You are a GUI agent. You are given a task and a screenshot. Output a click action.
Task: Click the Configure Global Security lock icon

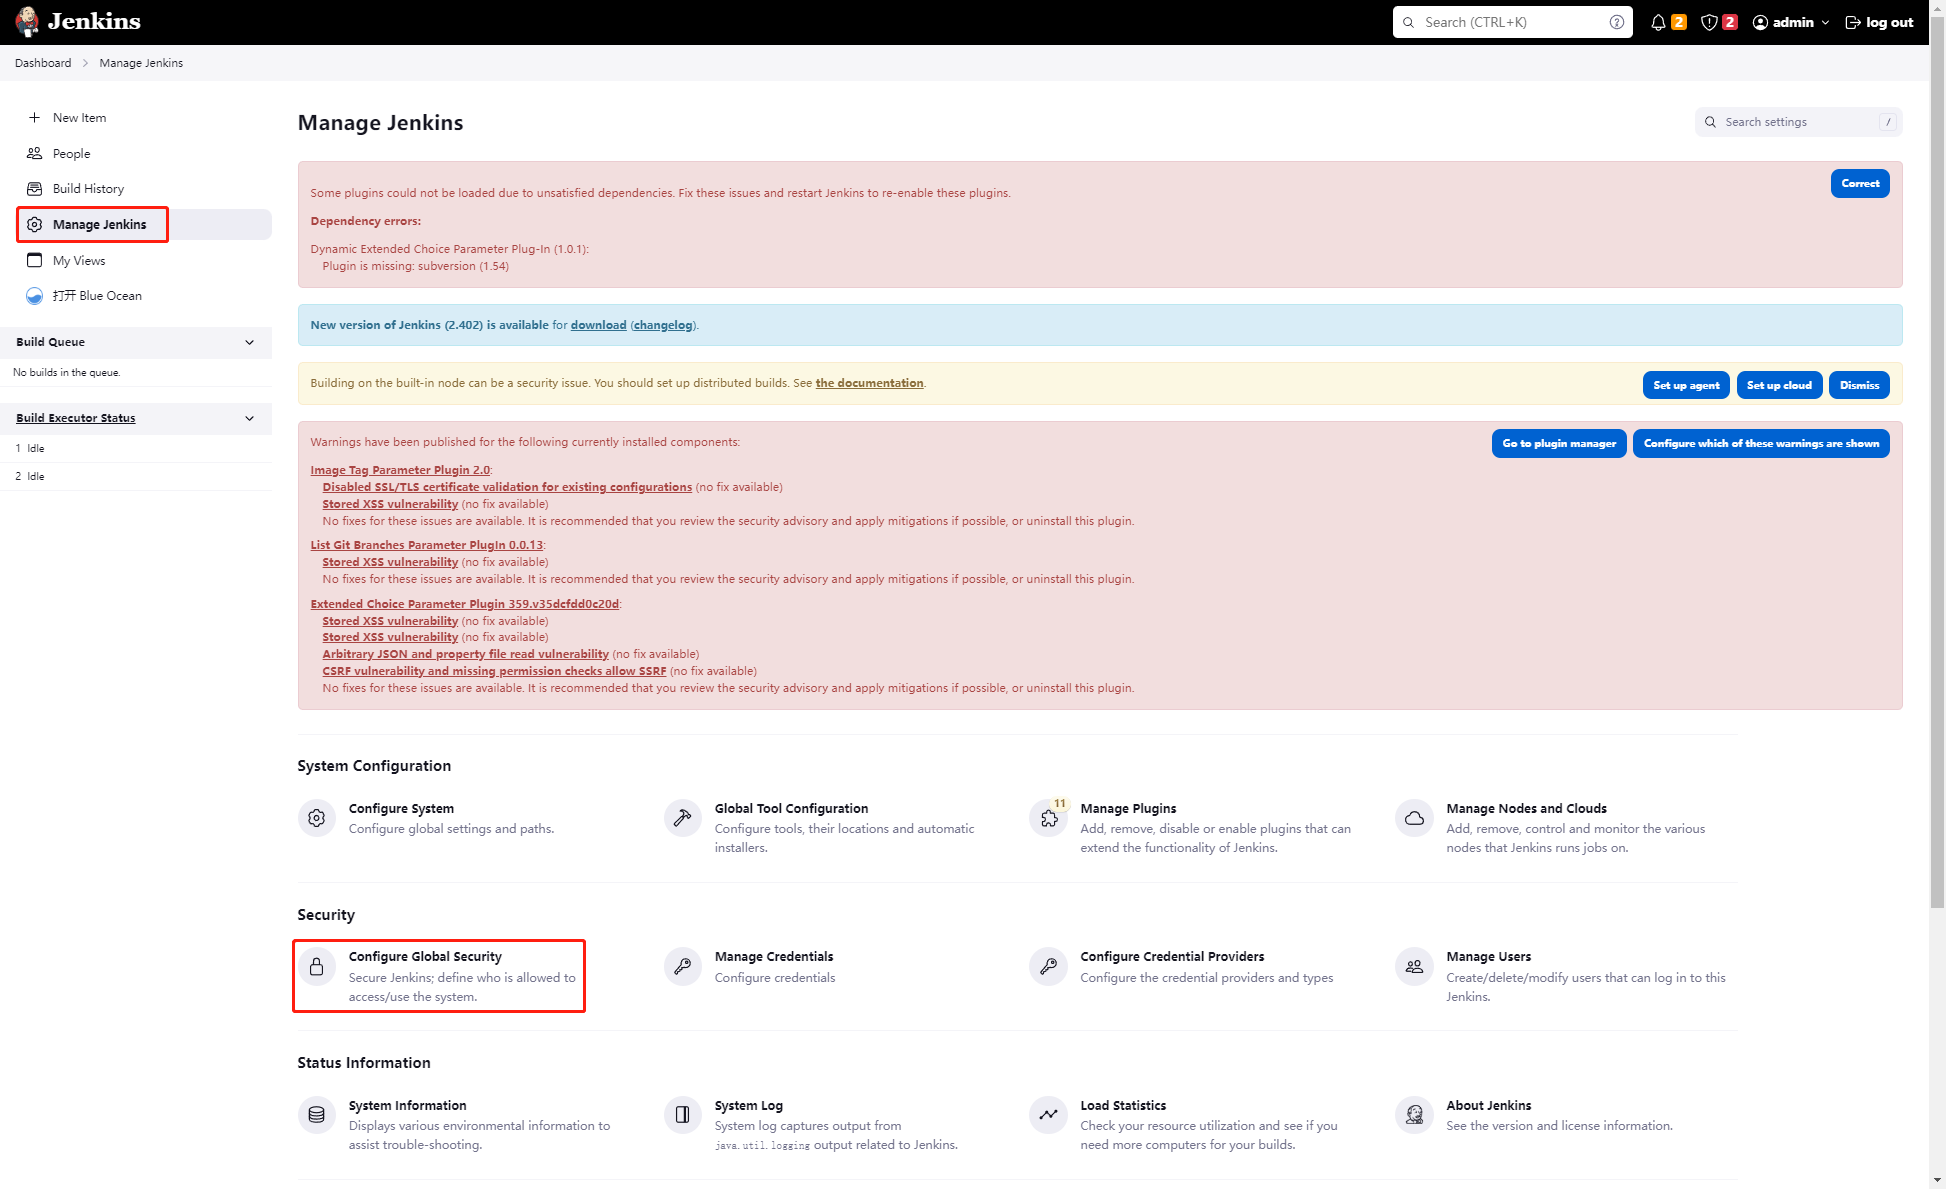(x=316, y=966)
